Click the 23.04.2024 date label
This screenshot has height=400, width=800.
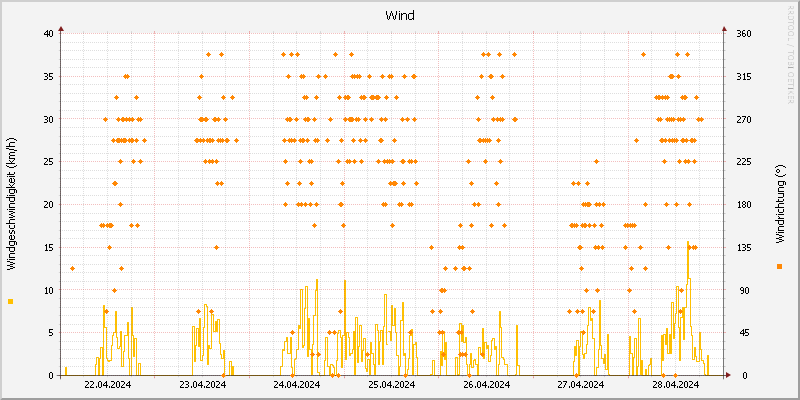point(203,385)
